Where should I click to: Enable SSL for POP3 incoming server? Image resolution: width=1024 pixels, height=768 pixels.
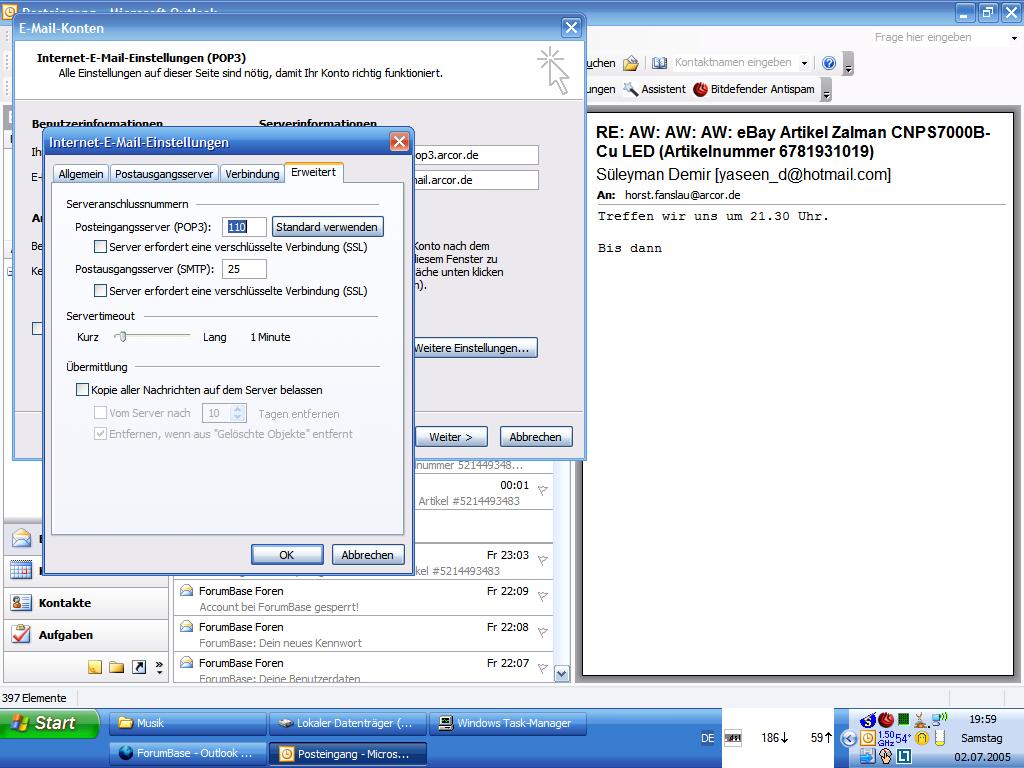coord(101,247)
